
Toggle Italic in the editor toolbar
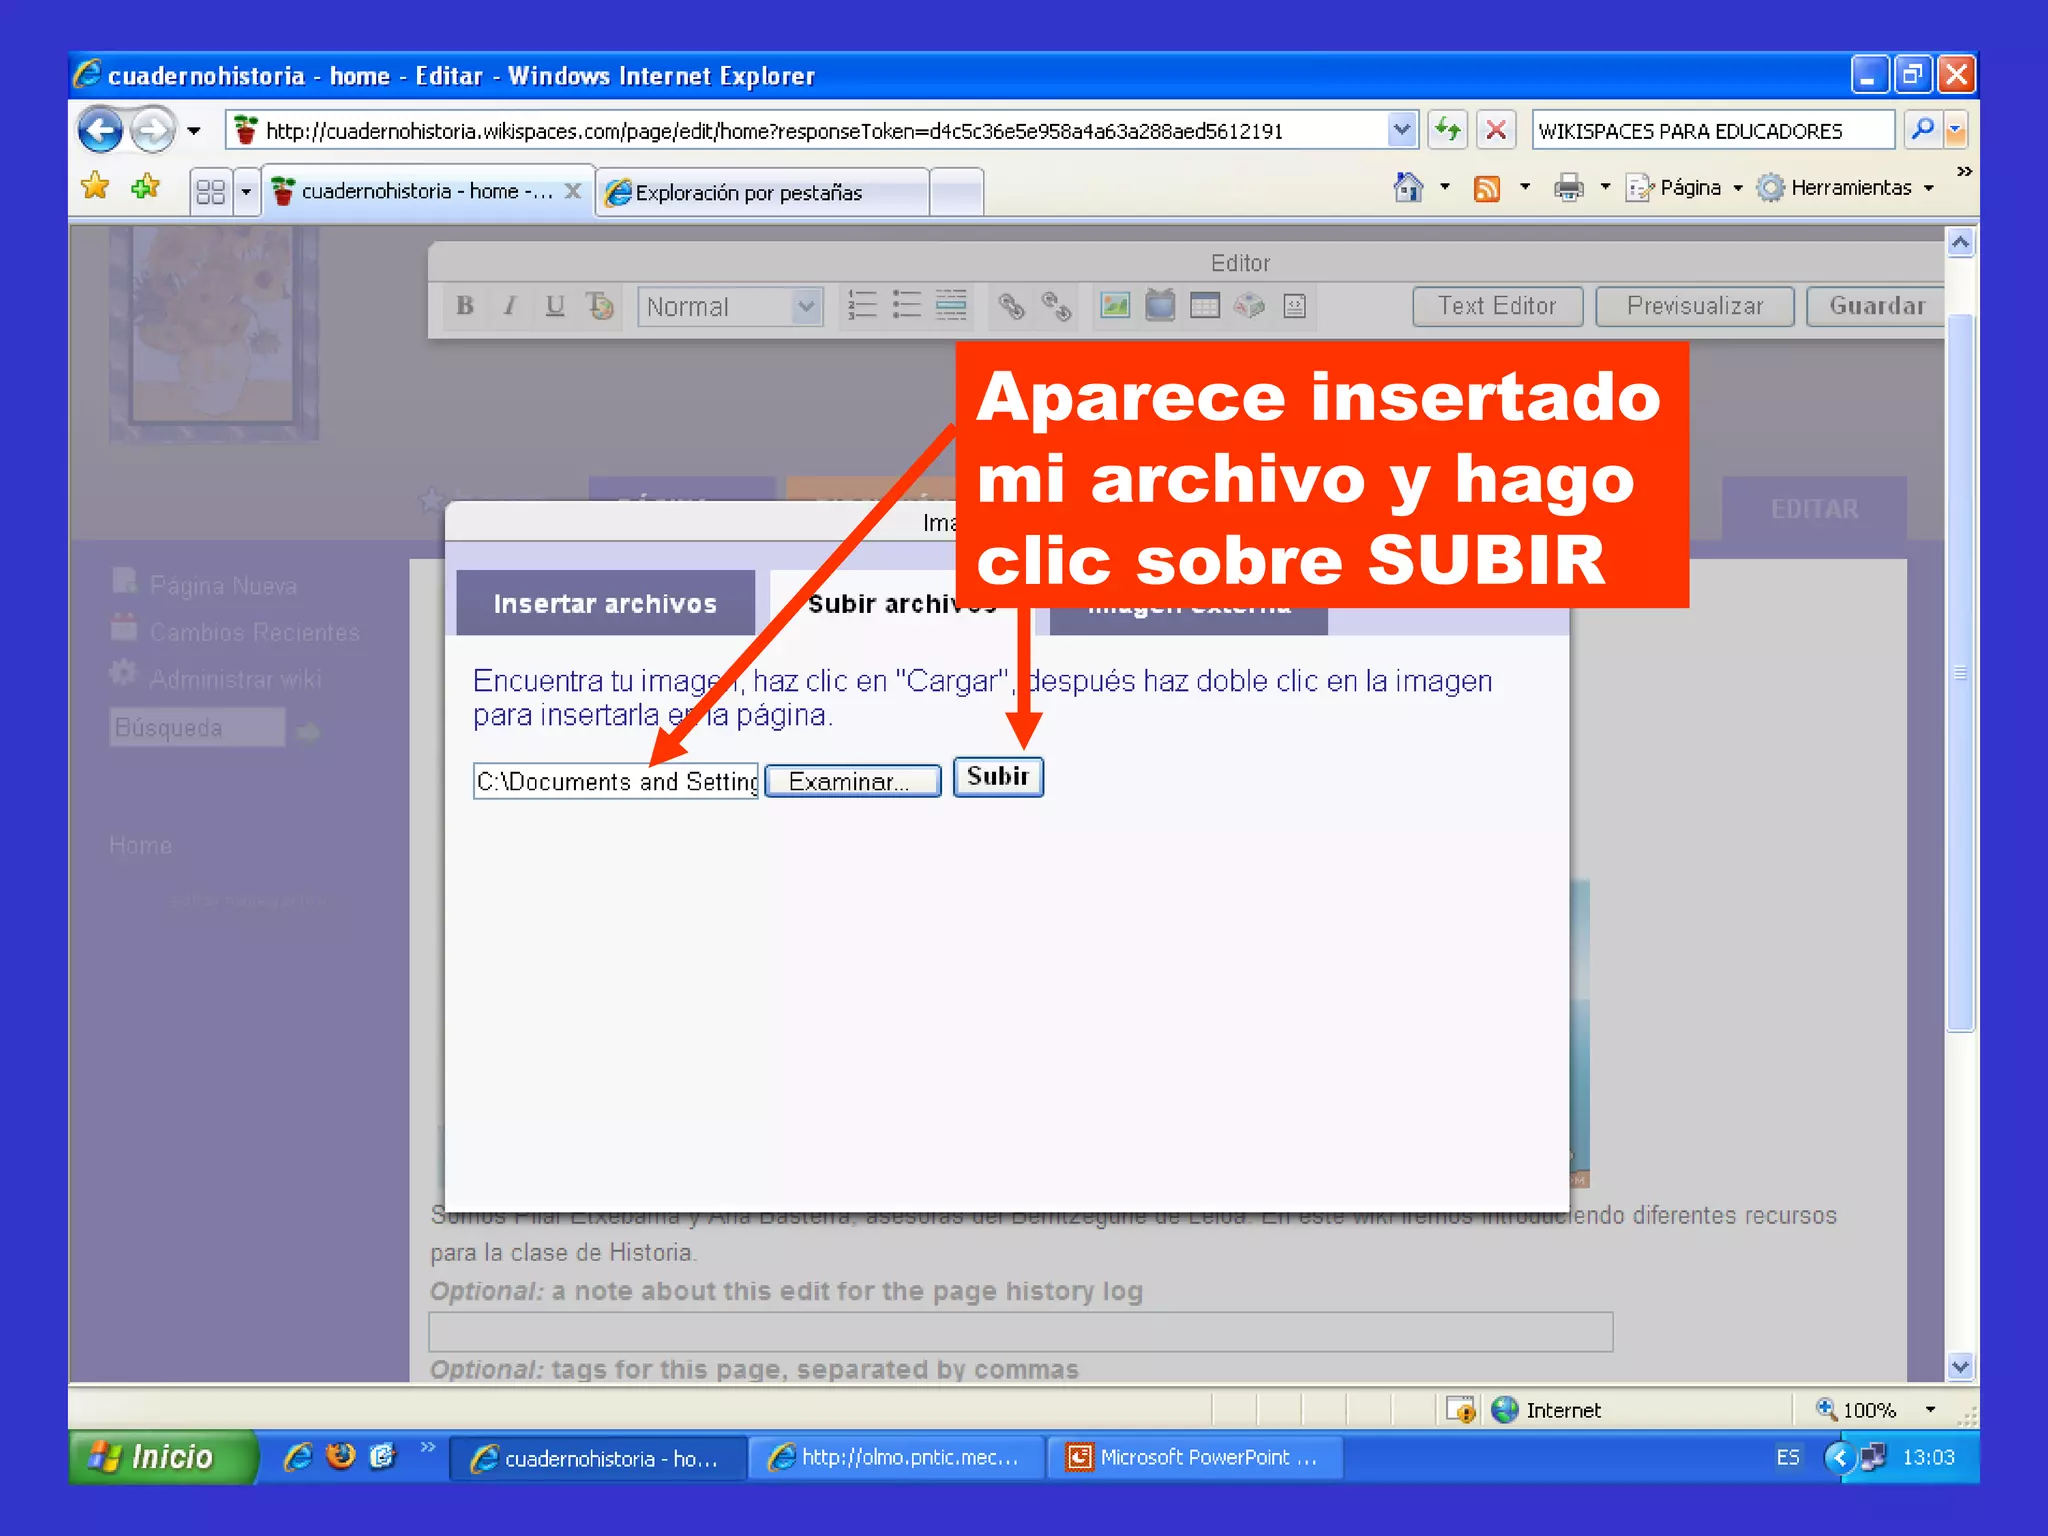click(510, 306)
